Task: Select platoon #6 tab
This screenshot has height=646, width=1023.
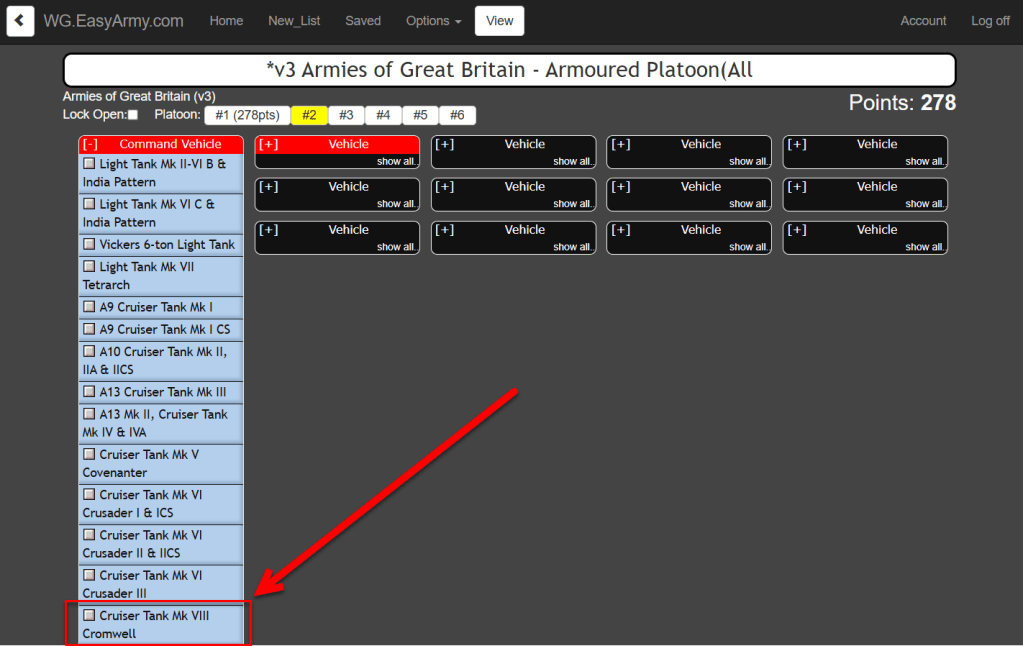Action: point(457,115)
